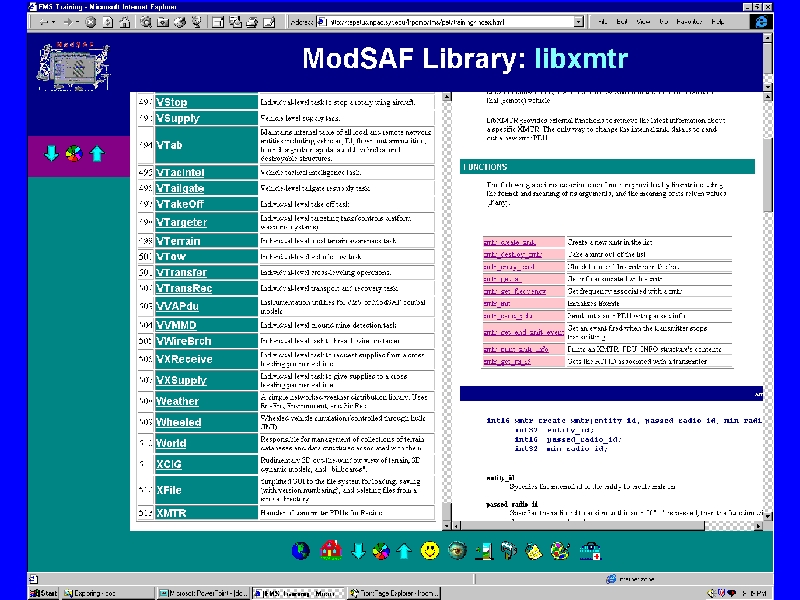Click the paint palette icon in bottom bar
Viewport: 800px width, 600px height.
coord(560,552)
